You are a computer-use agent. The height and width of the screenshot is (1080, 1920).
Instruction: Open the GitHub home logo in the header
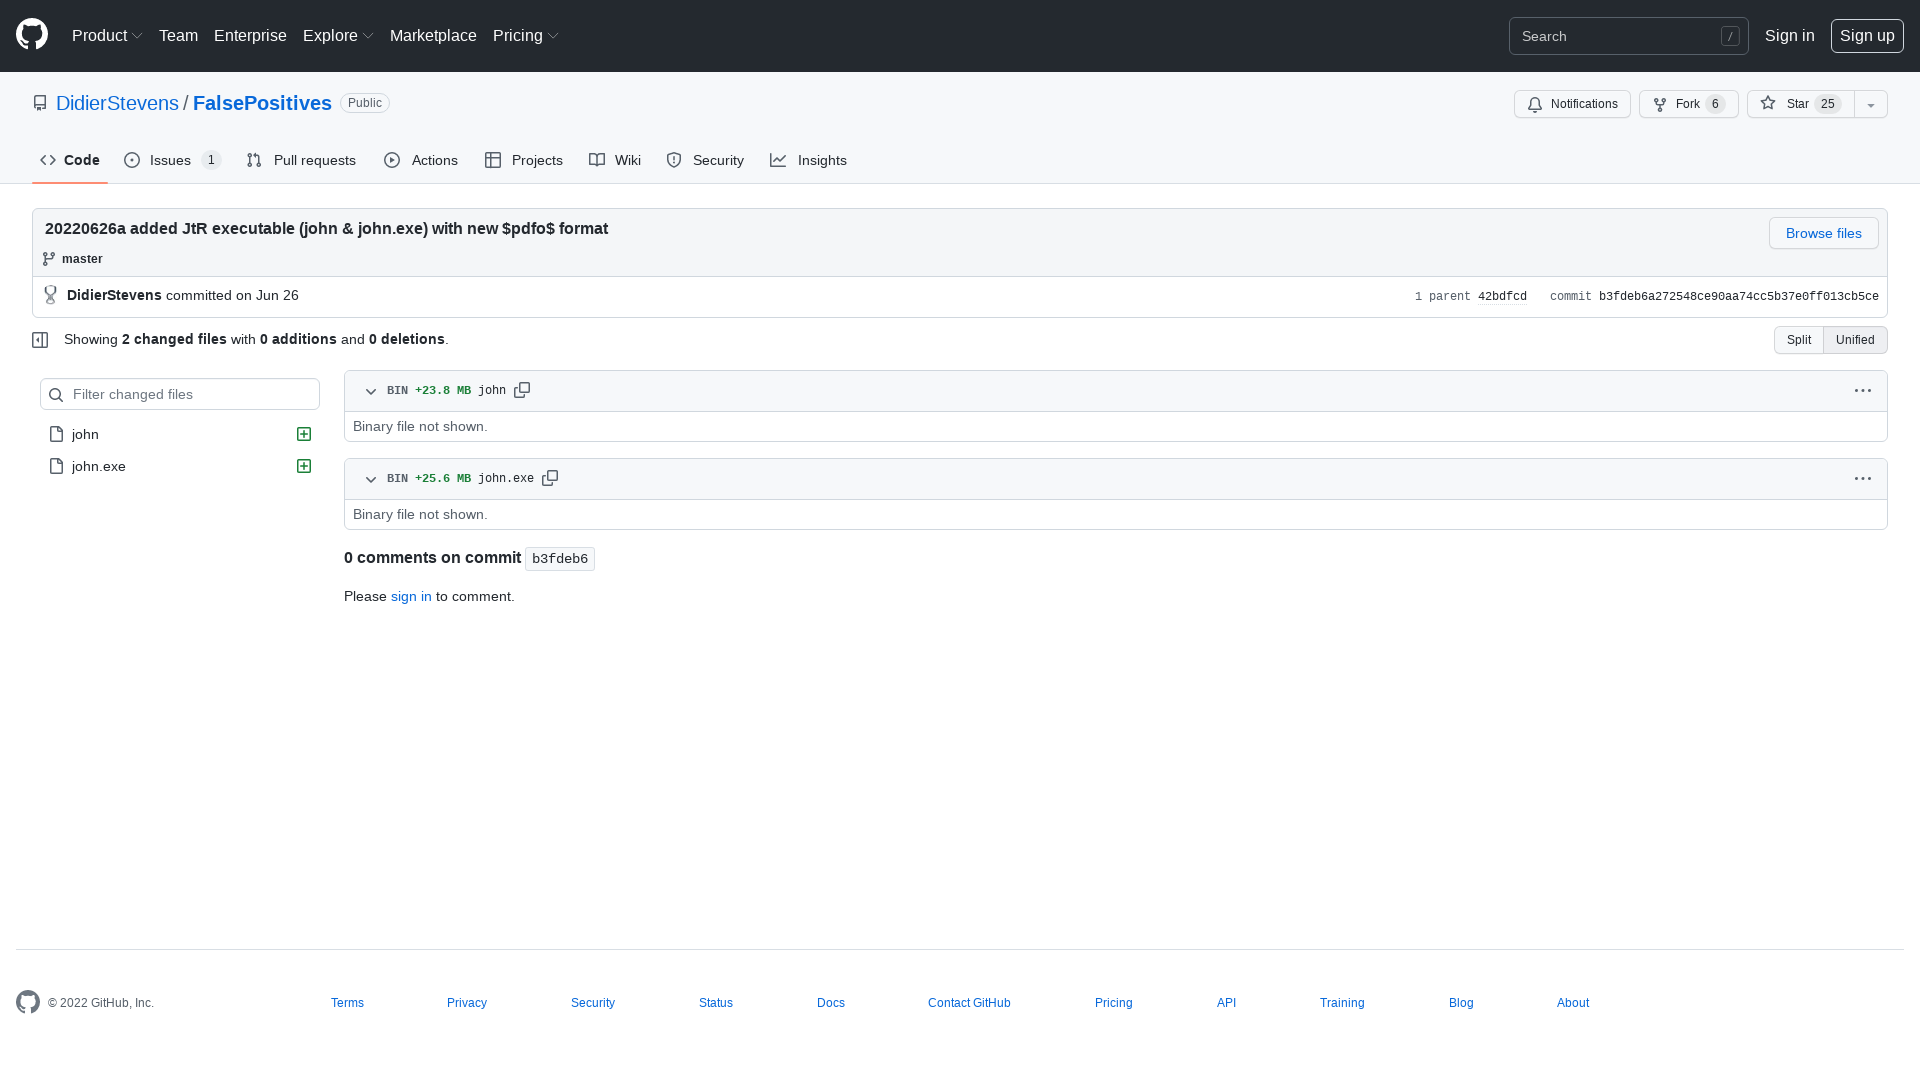coord(32,35)
